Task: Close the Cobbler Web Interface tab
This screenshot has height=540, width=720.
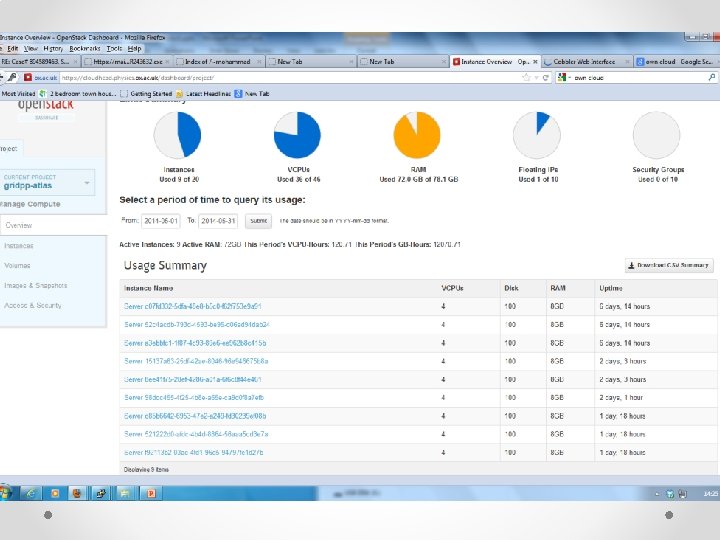Action: [x=627, y=62]
